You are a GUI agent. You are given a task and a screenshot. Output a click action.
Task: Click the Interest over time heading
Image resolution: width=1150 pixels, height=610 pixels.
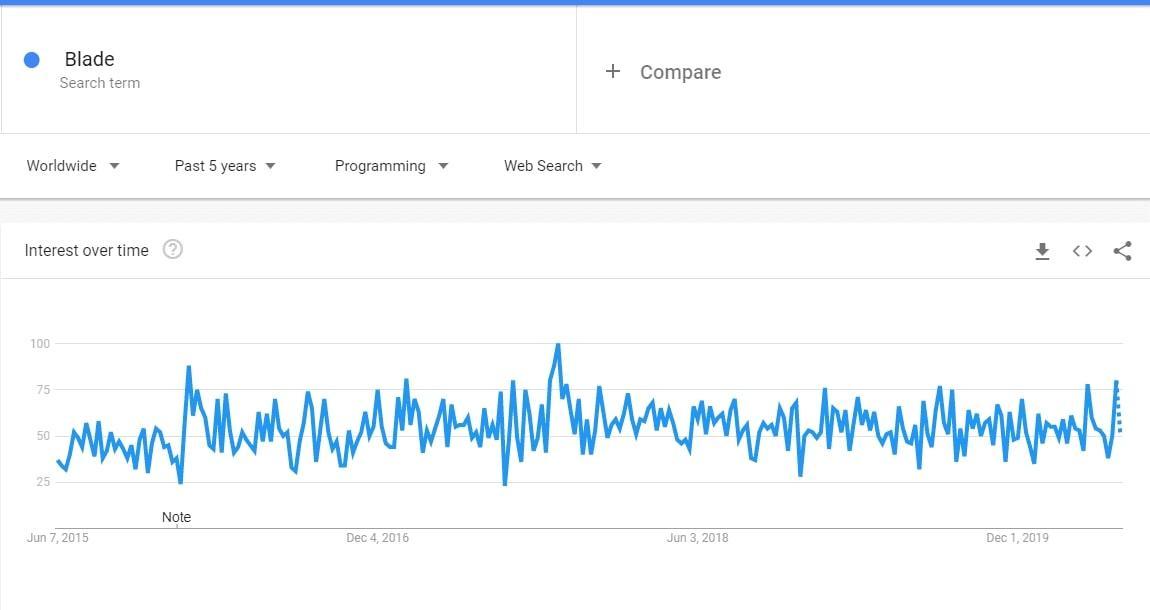pyautogui.click(x=86, y=251)
